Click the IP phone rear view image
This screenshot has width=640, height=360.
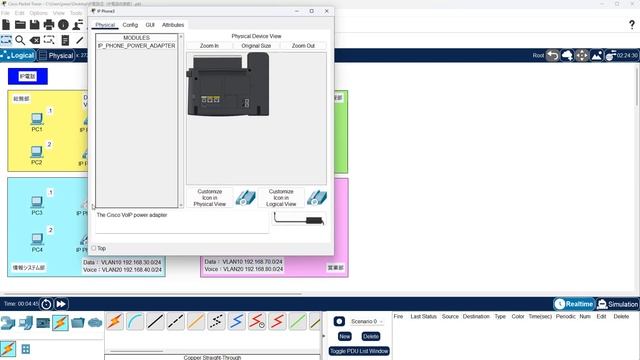(x=228, y=84)
